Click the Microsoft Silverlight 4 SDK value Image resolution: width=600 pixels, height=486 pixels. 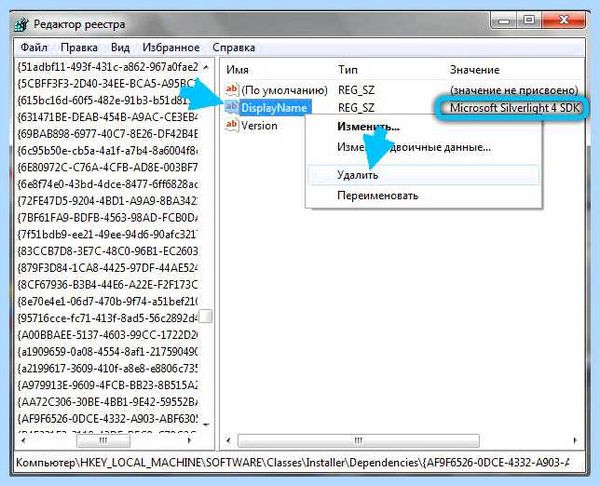click(x=515, y=108)
